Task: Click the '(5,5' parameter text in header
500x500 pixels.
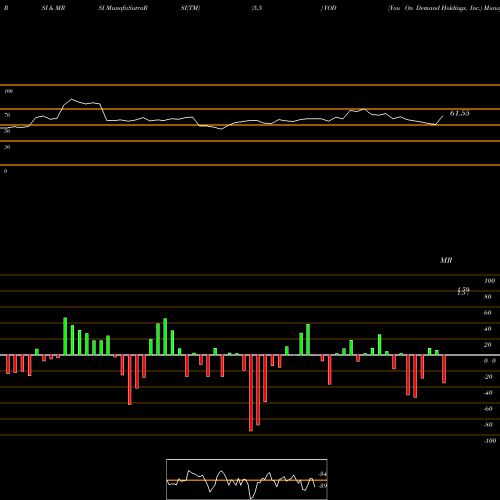Action: pyautogui.click(x=257, y=8)
